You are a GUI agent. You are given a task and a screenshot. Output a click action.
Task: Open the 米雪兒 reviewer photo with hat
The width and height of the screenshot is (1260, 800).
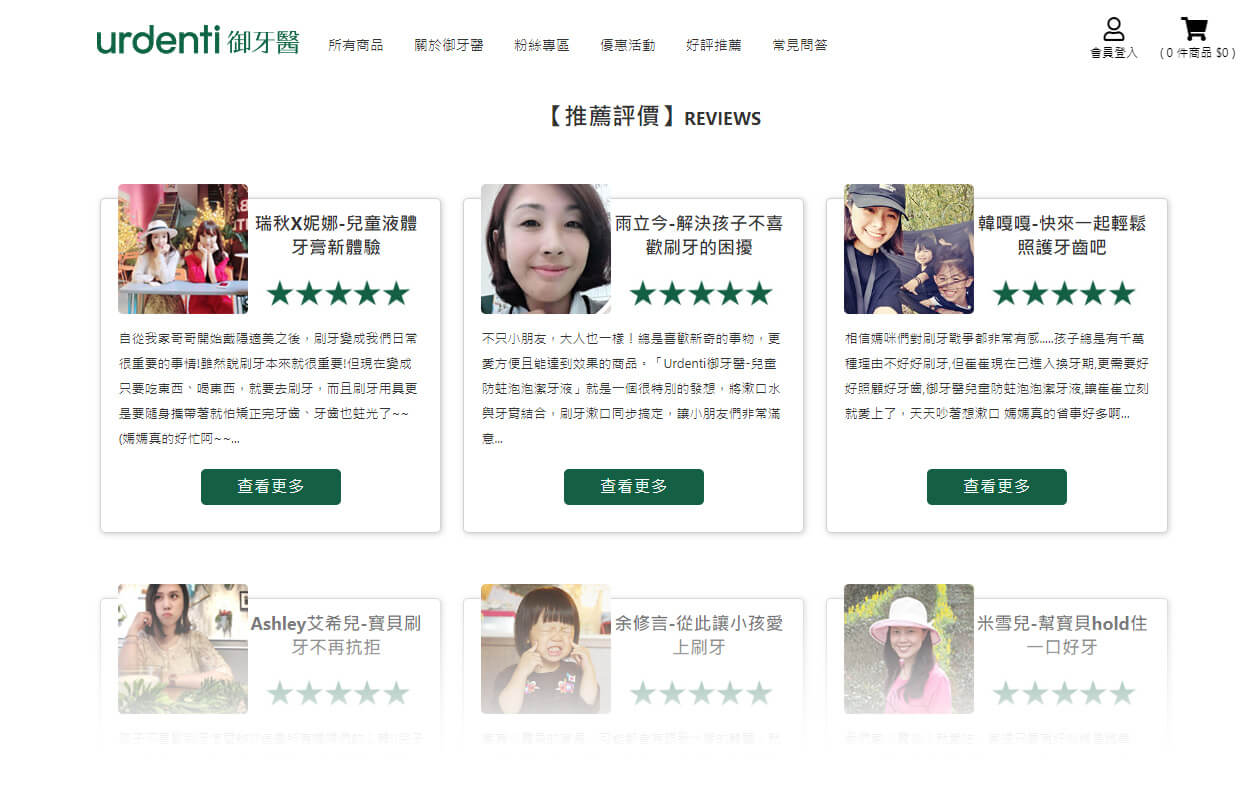click(x=909, y=649)
